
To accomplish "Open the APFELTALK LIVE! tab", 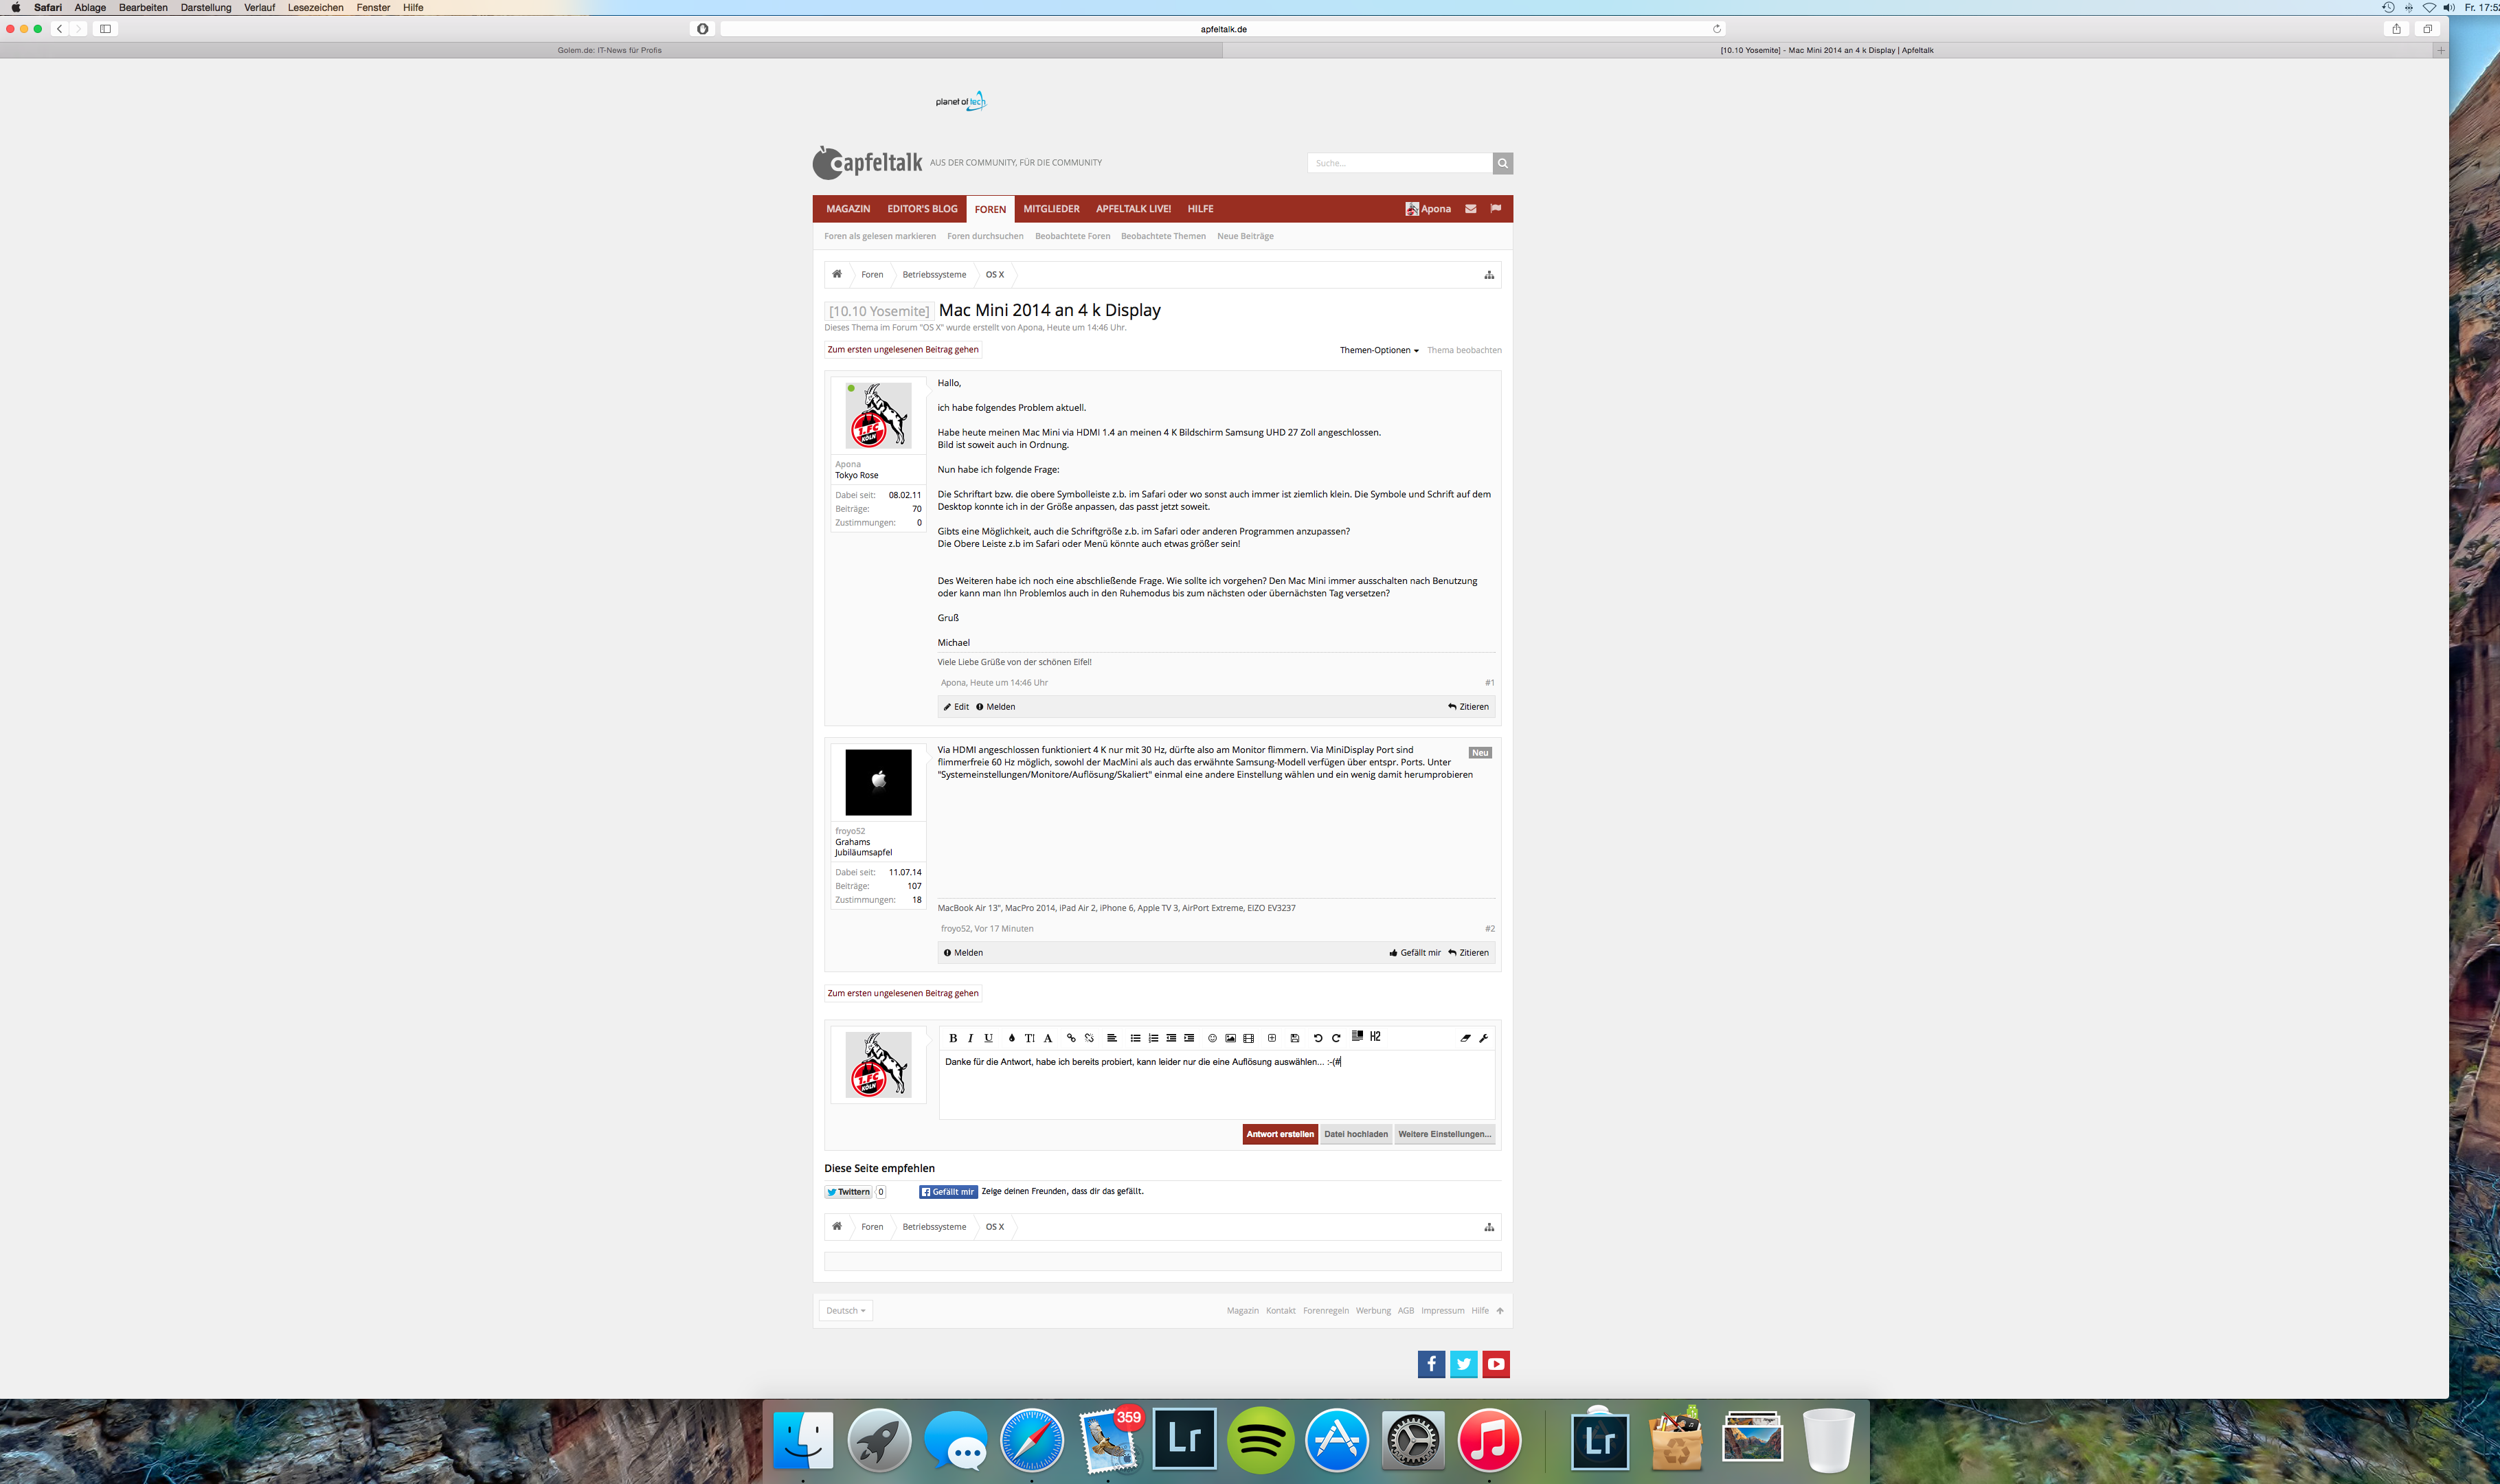I will click(1133, 209).
